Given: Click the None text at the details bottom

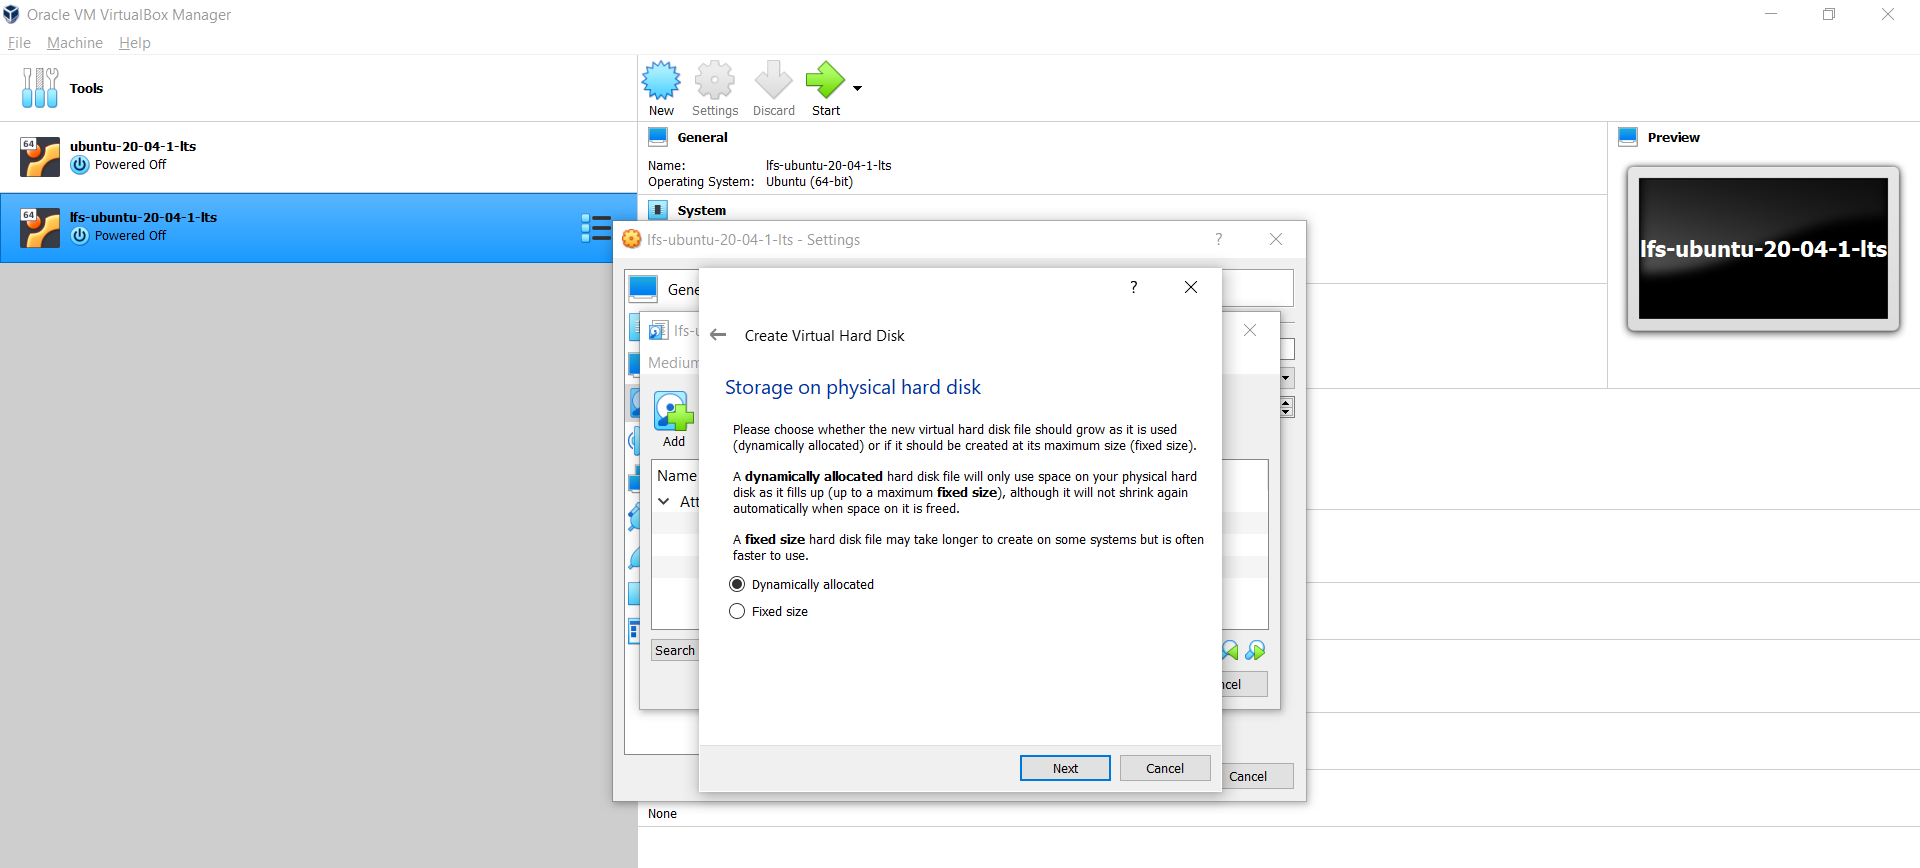Looking at the screenshot, I should click(662, 814).
